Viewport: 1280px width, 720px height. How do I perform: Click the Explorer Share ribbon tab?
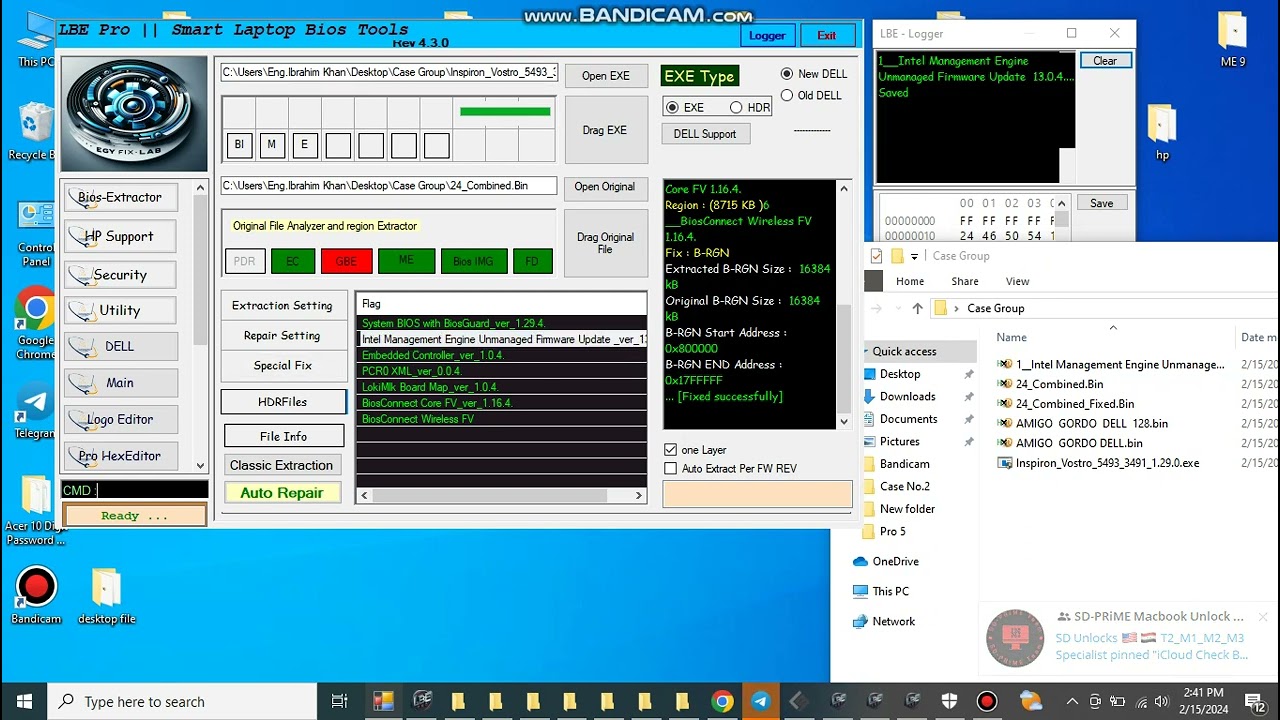coord(965,281)
